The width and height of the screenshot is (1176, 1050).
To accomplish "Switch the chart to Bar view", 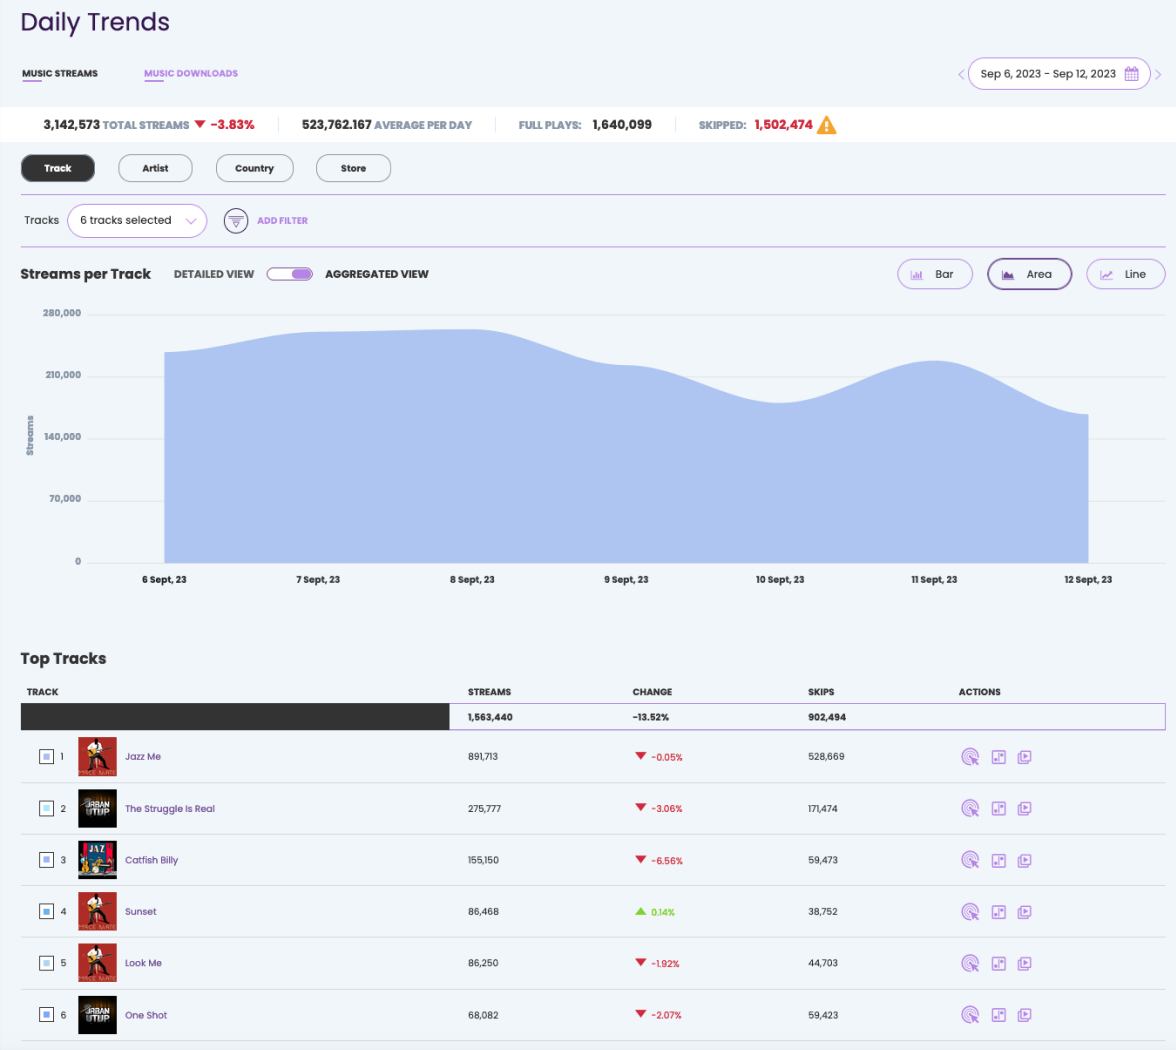I will (934, 273).
